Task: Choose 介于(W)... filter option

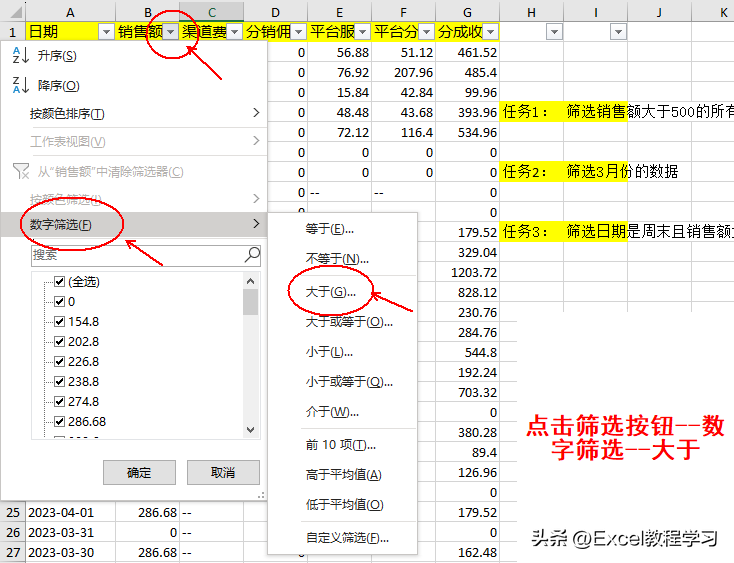Action: [x=343, y=412]
